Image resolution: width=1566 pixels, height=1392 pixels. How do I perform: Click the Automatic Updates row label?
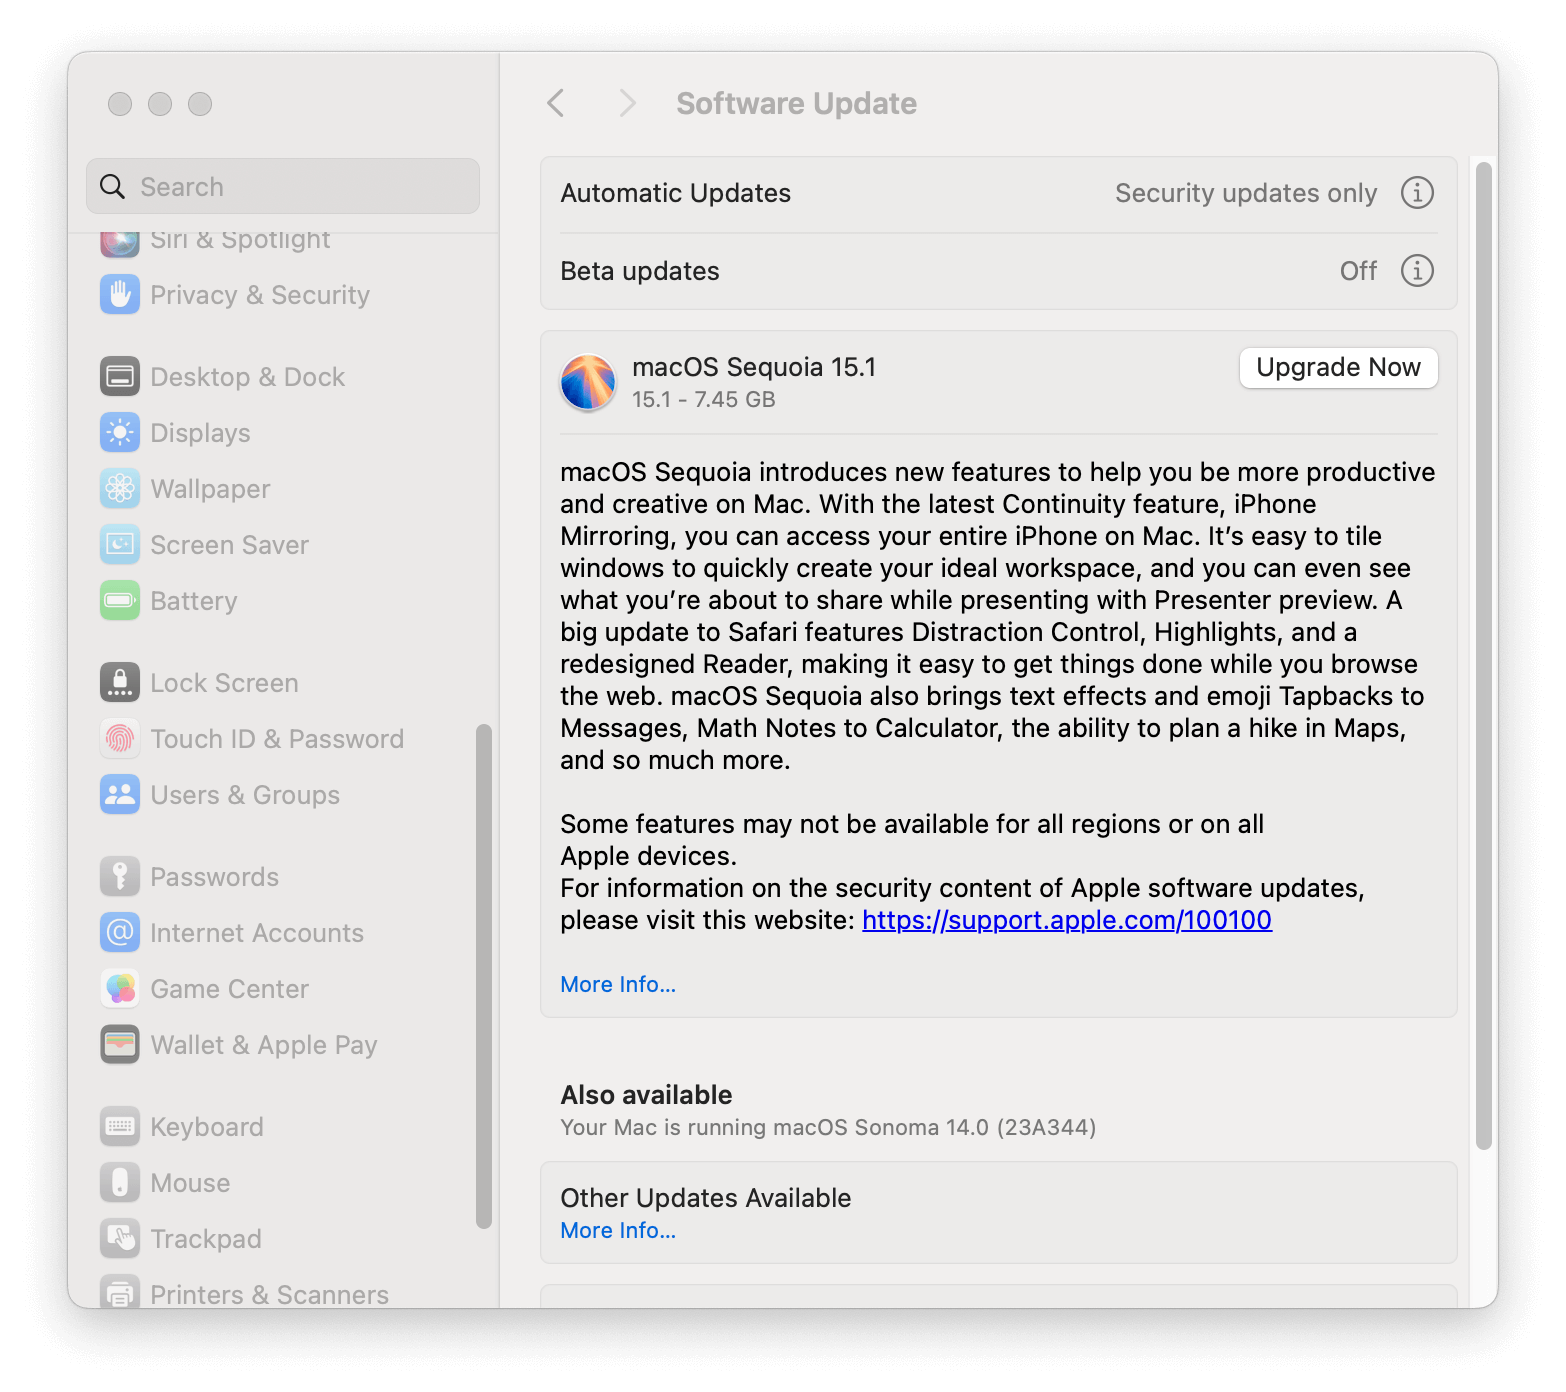676,193
